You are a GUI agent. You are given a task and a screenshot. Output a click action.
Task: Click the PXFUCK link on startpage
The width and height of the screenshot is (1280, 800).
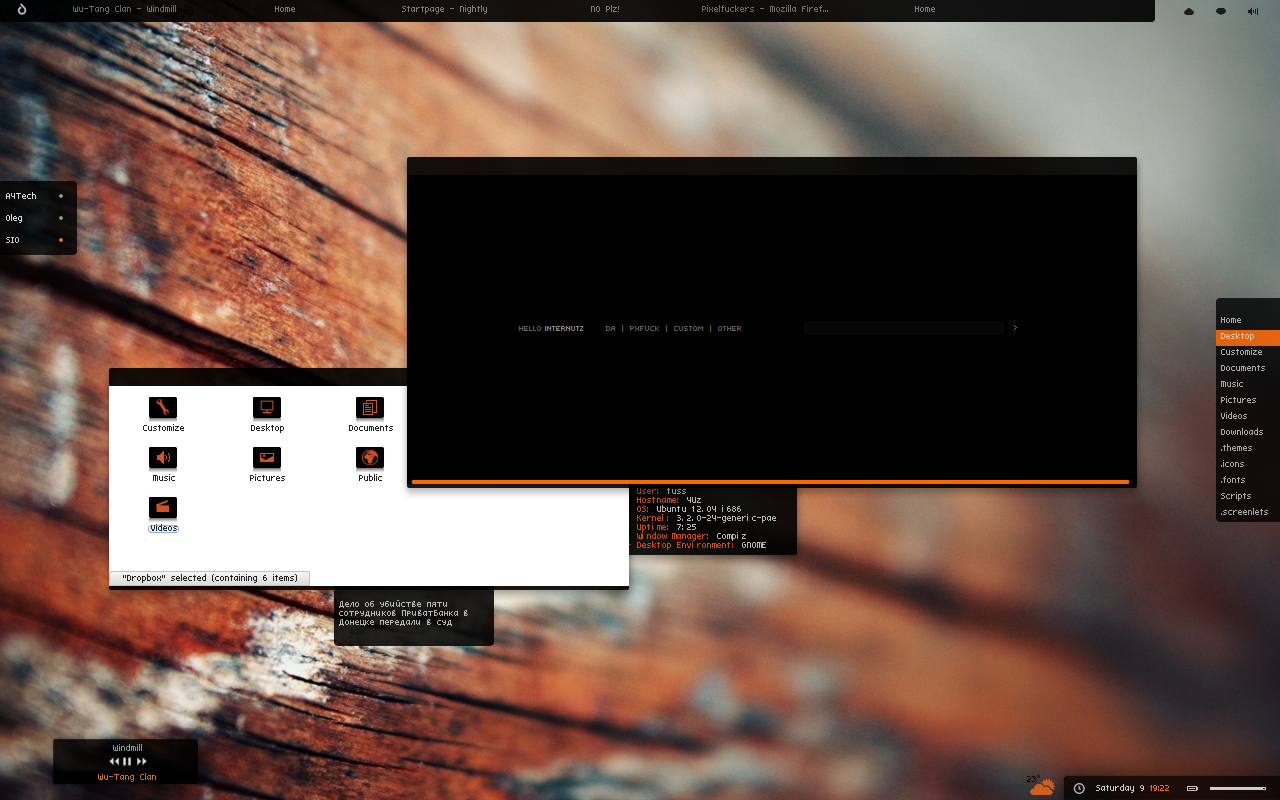coord(644,328)
